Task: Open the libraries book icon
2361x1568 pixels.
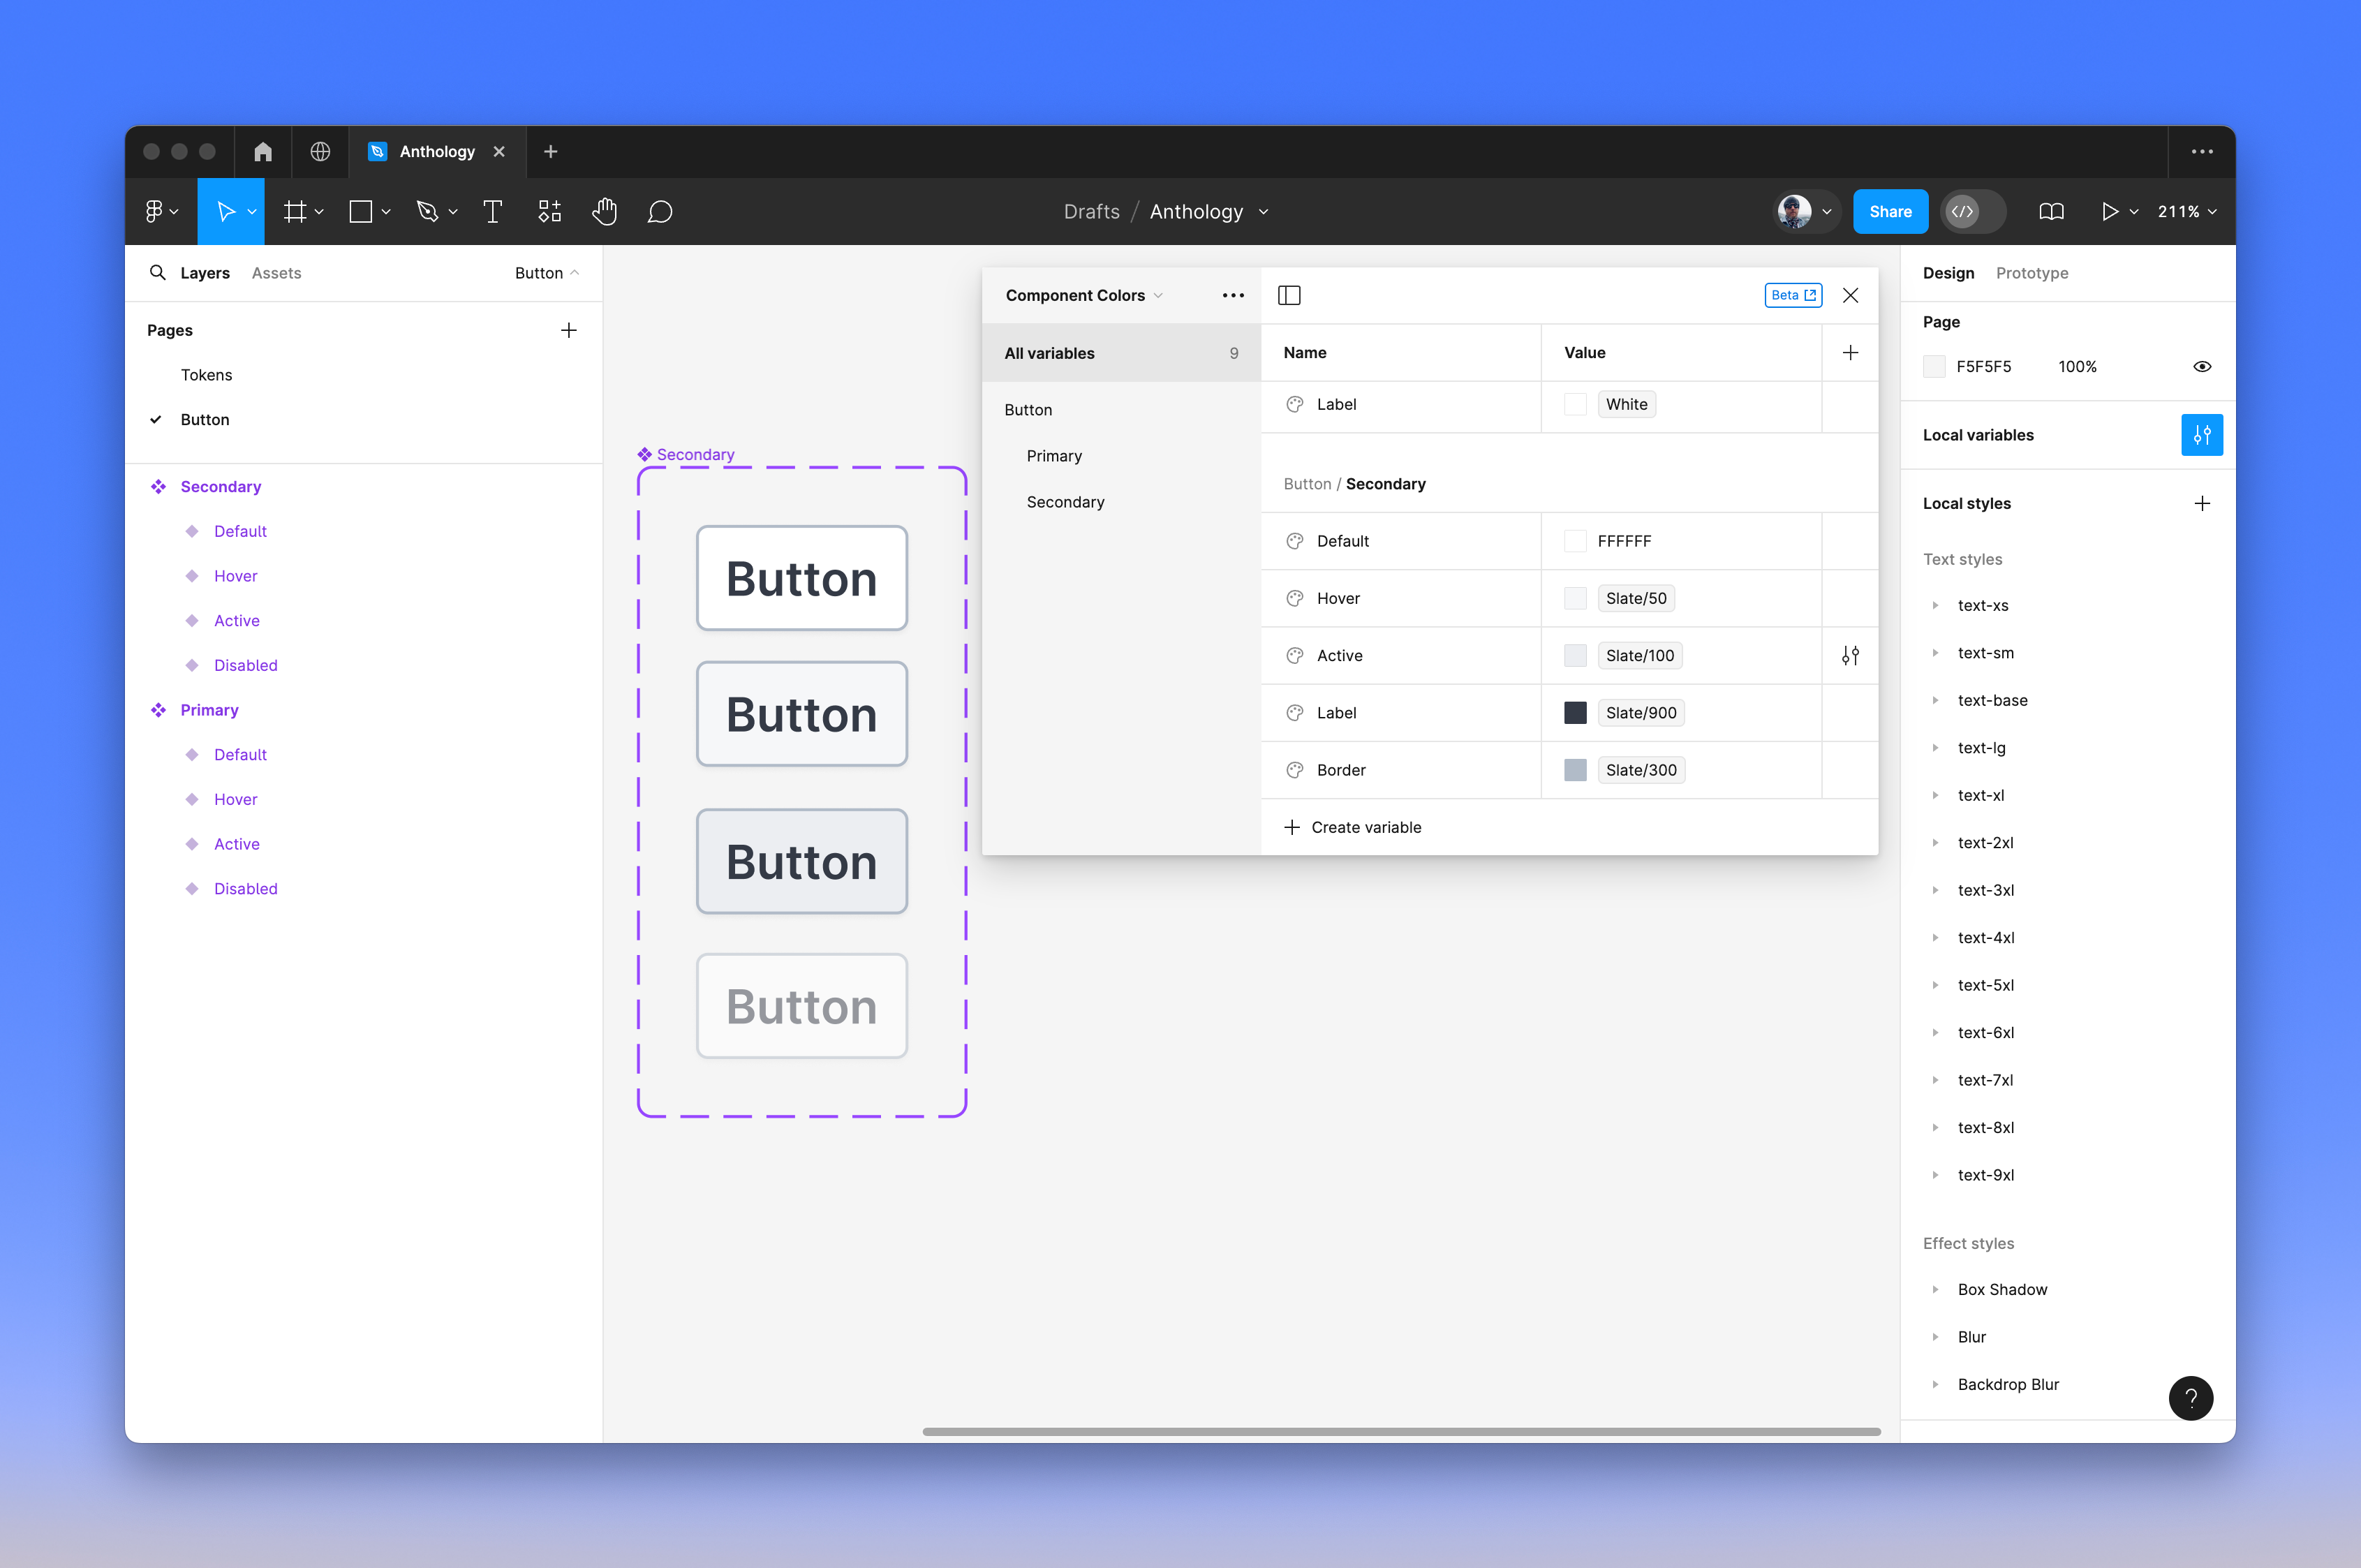Action: tap(2051, 211)
